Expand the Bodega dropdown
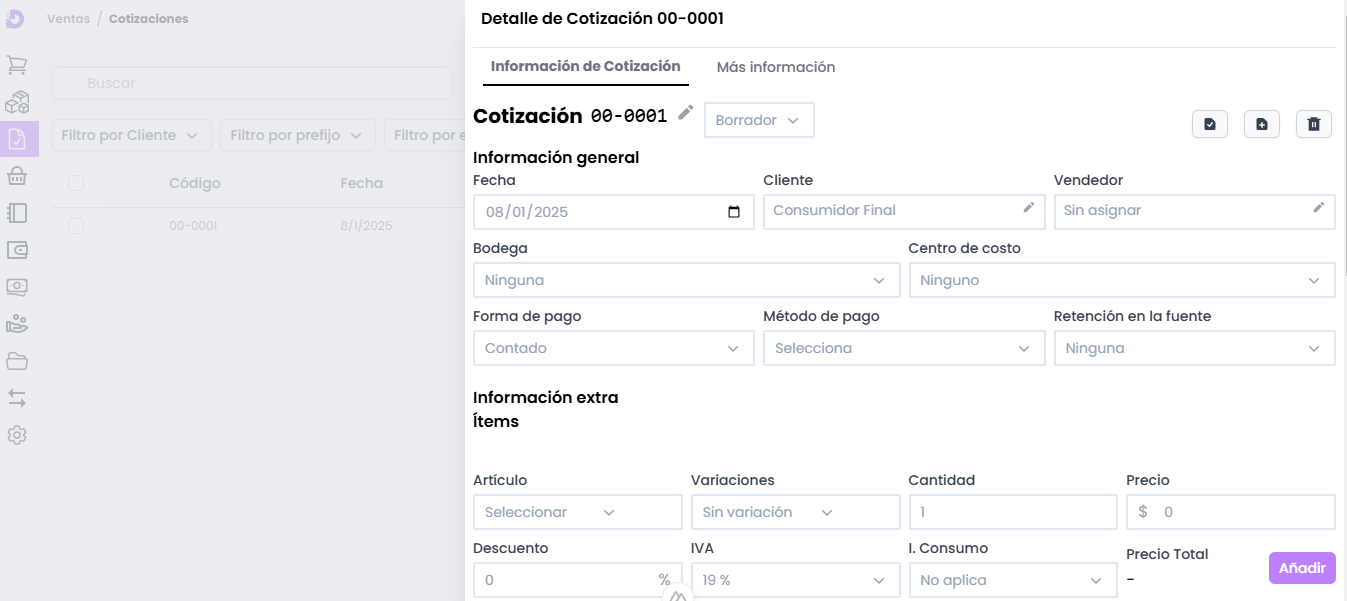The image size is (1347, 601). pos(686,280)
